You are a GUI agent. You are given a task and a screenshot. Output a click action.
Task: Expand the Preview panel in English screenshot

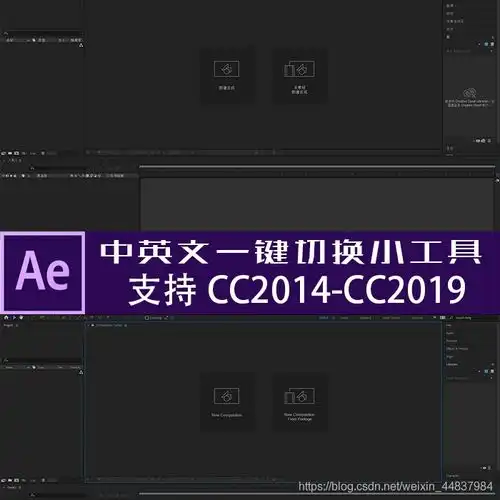pyautogui.click(x=452, y=341)
